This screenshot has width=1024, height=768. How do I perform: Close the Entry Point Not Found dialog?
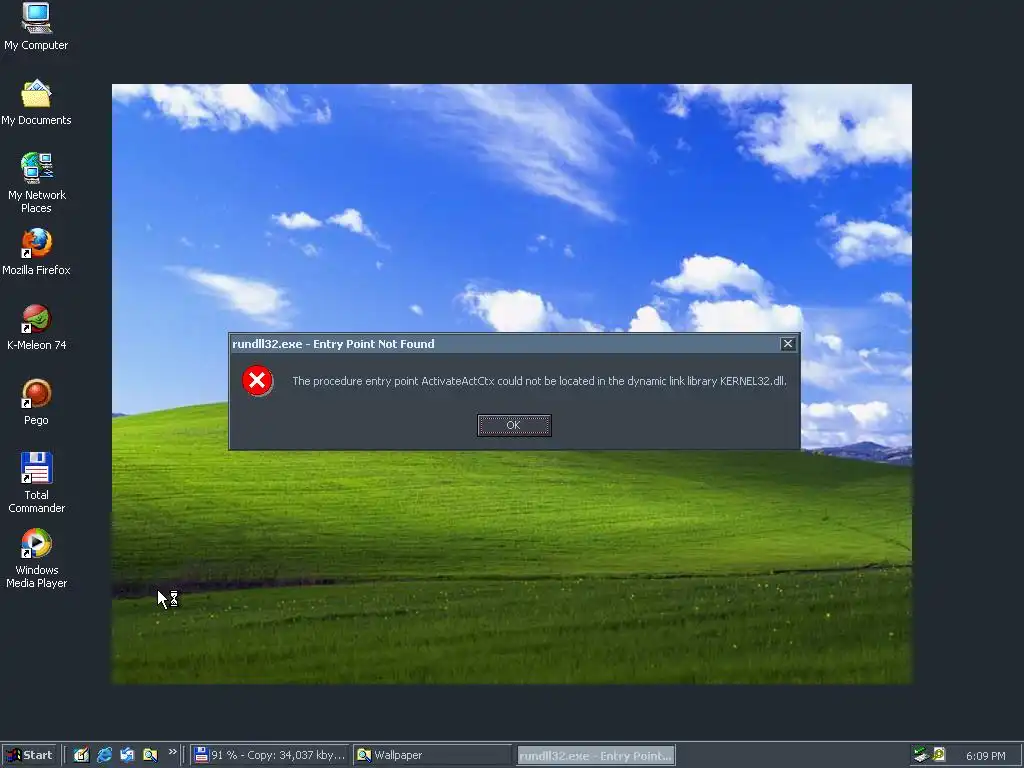tap(788, 344)
